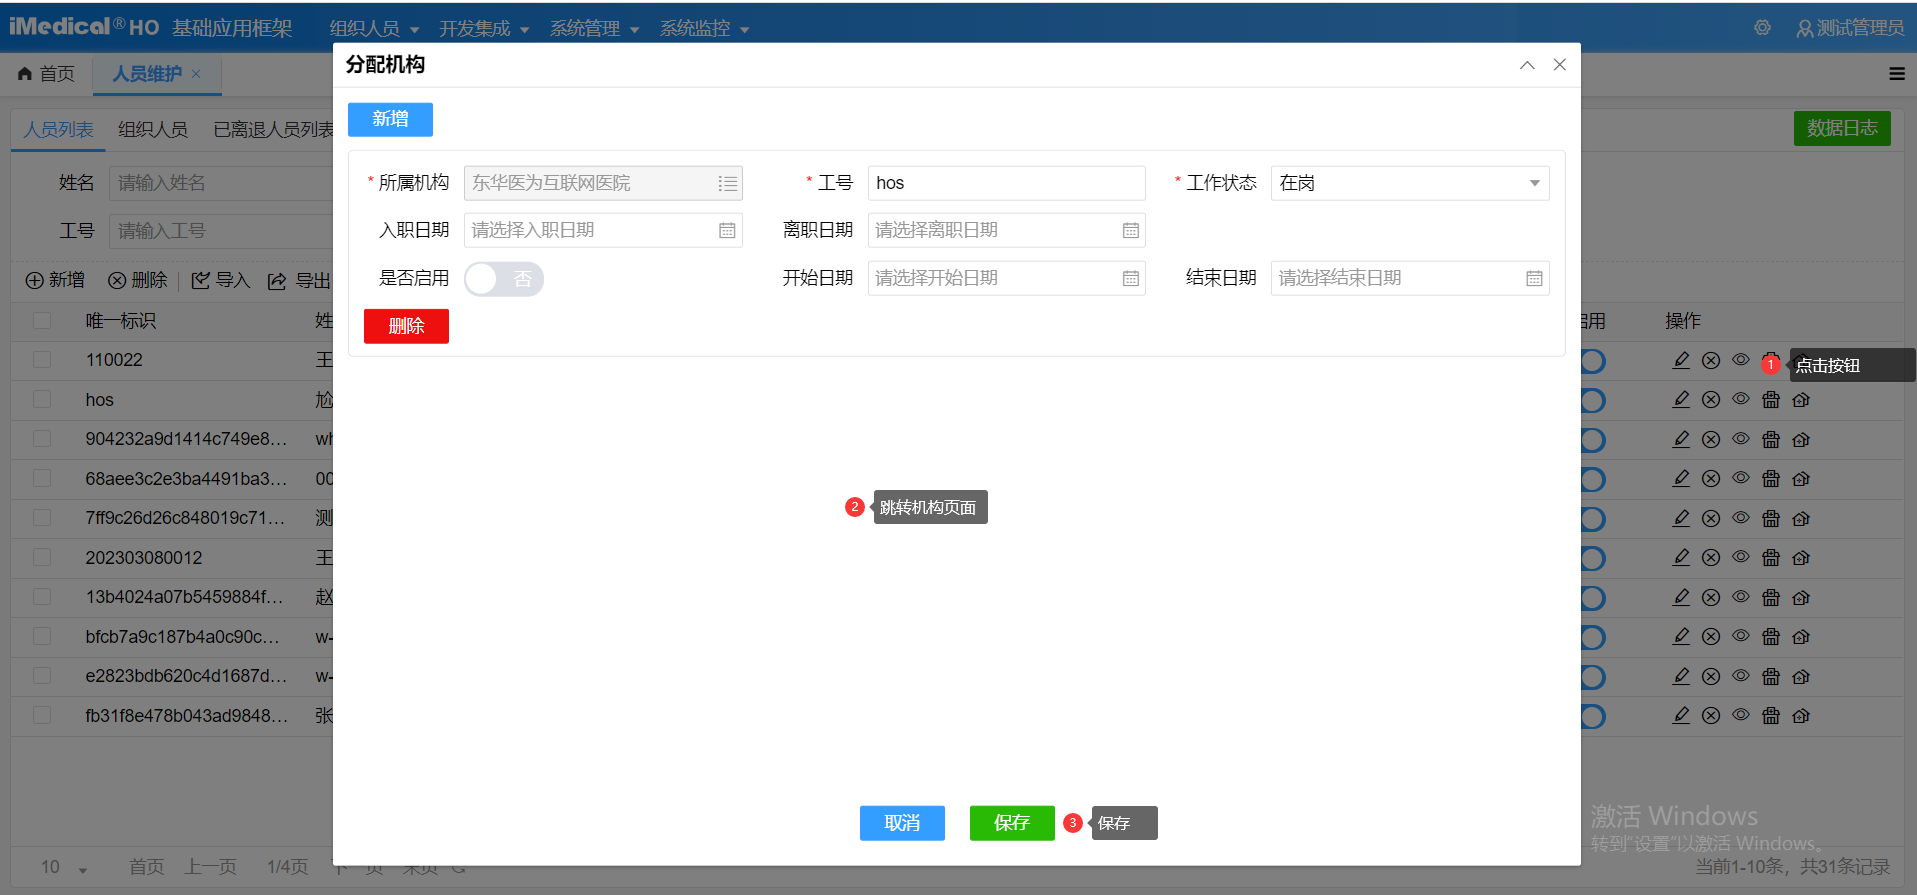Click the 数据日志 button

click(x=1842, y=128)
